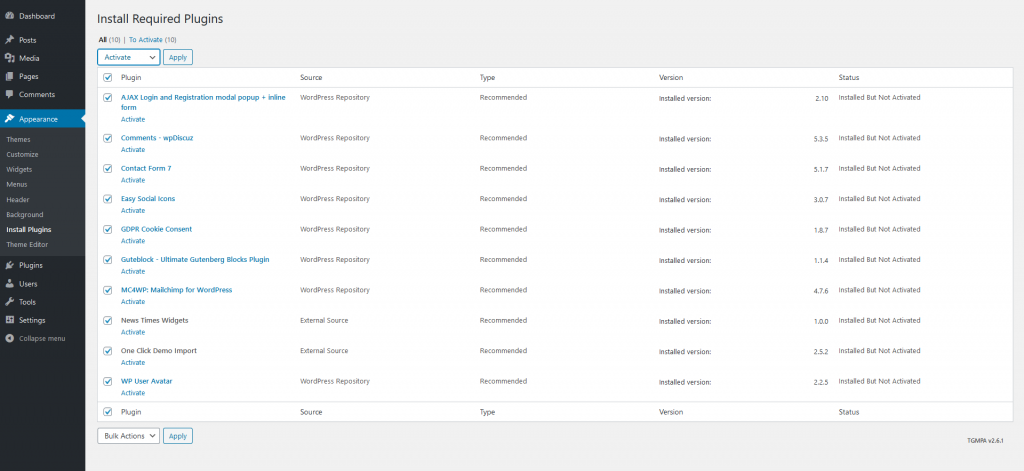This screenshot has width=1024, height=471.
Task: Uncheck the One Click Demo Import checkbox
Action: pyautogui.click(x=108, y=351)
